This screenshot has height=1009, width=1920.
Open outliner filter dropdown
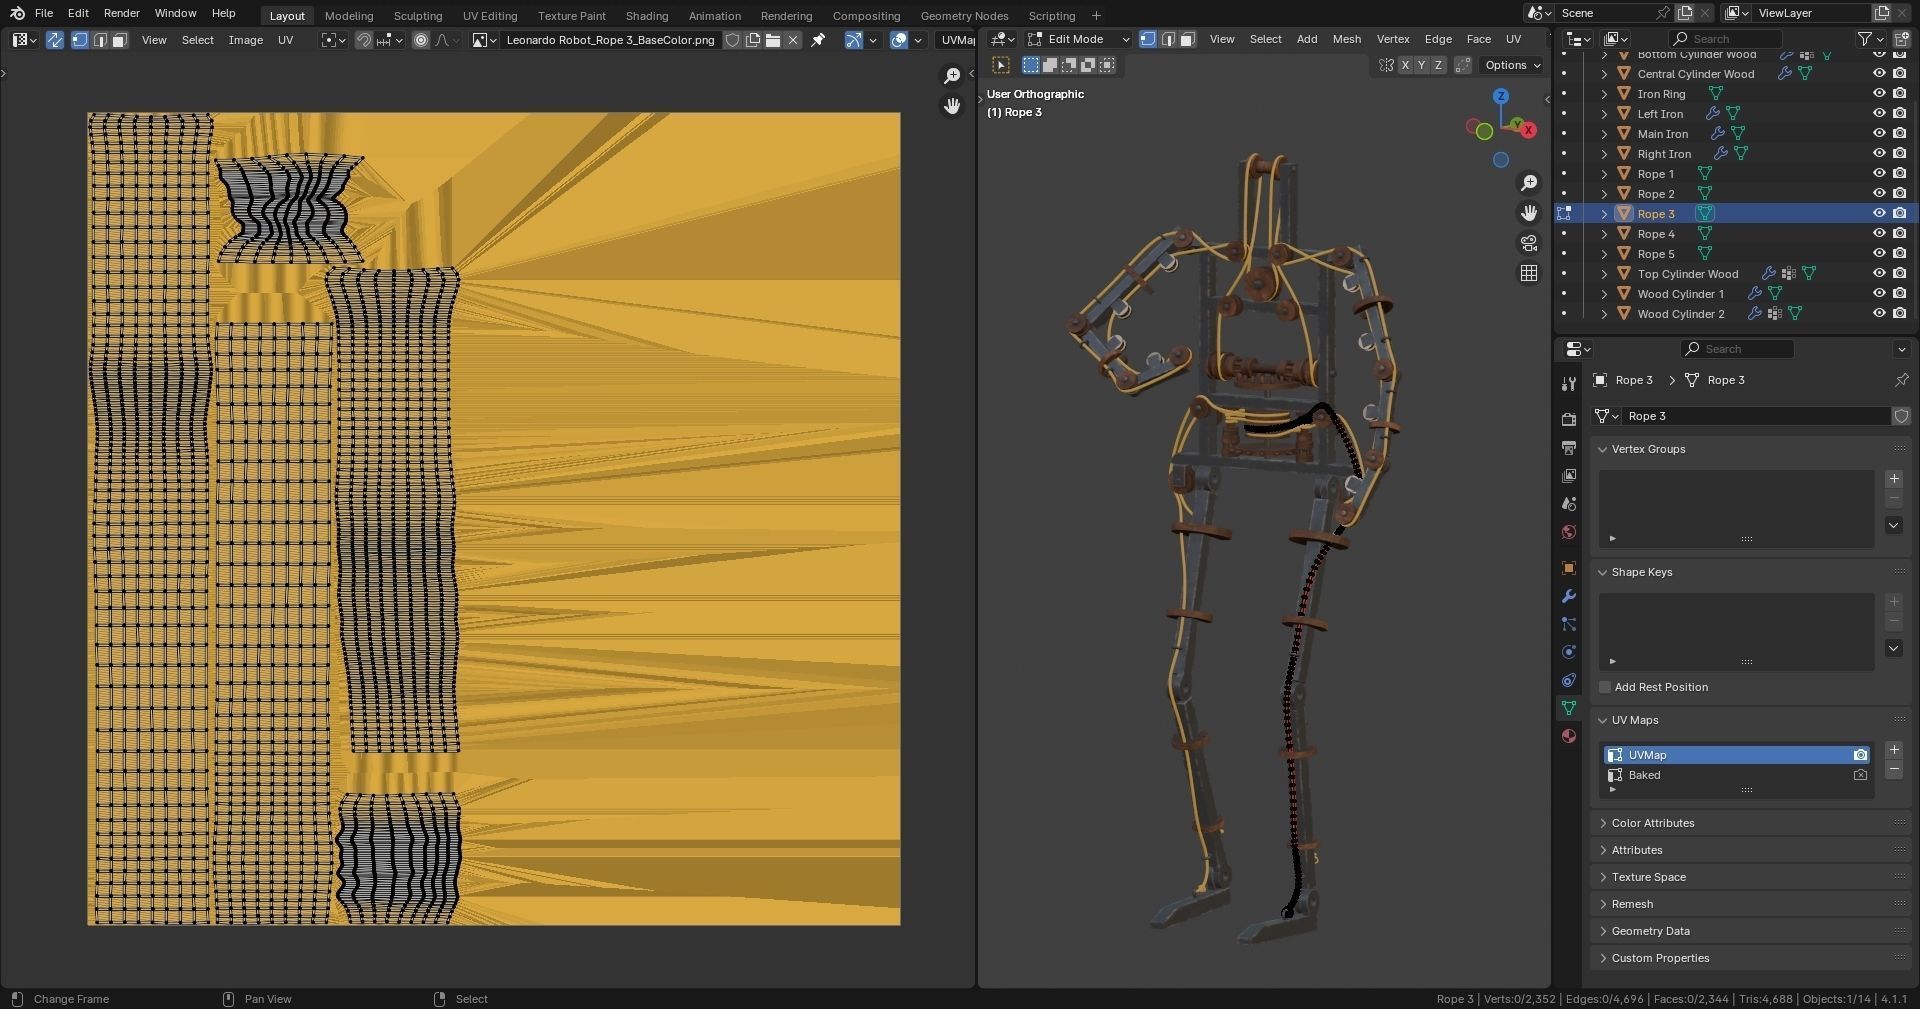tap(1870, 39)
